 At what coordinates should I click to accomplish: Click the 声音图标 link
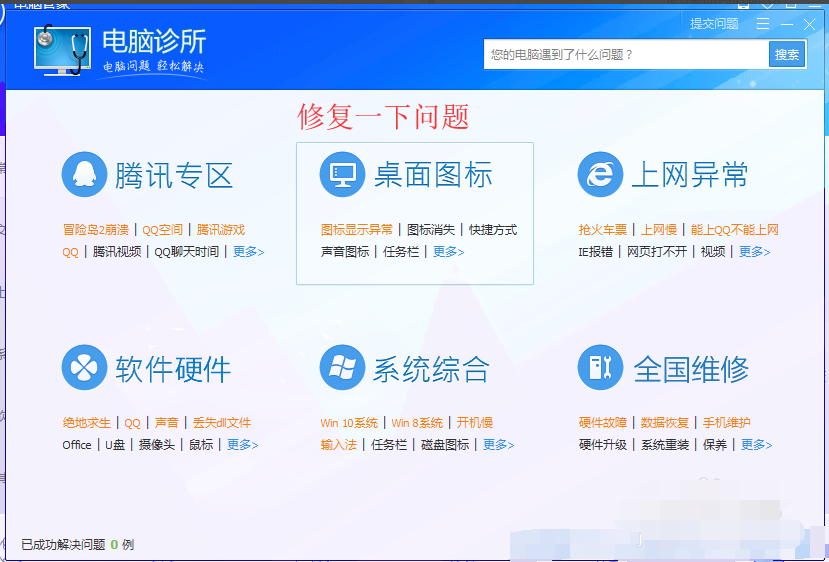(x=345, y=252)
